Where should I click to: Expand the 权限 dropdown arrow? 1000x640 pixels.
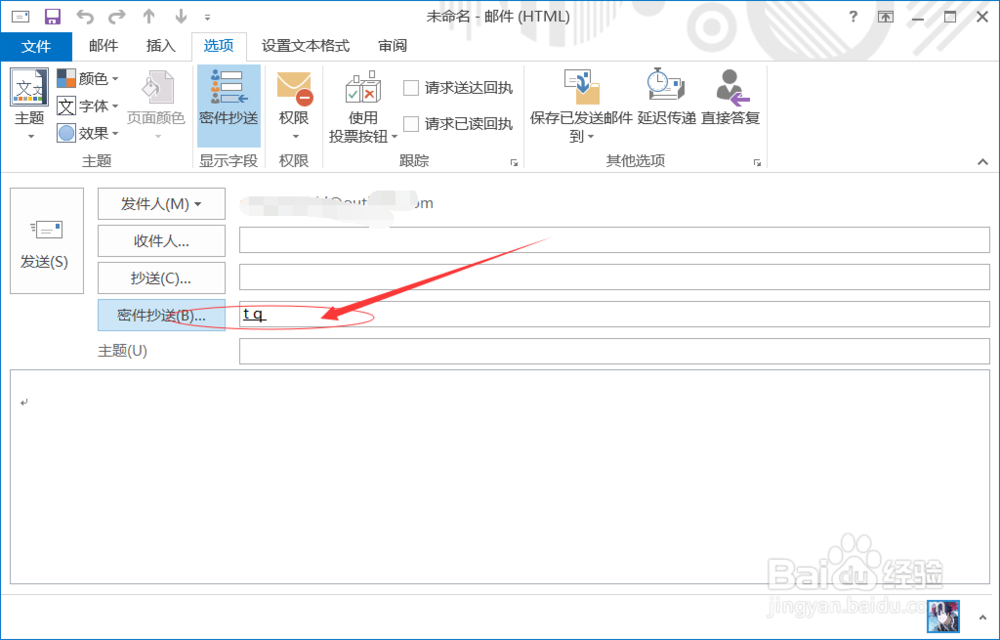point(295,136)
